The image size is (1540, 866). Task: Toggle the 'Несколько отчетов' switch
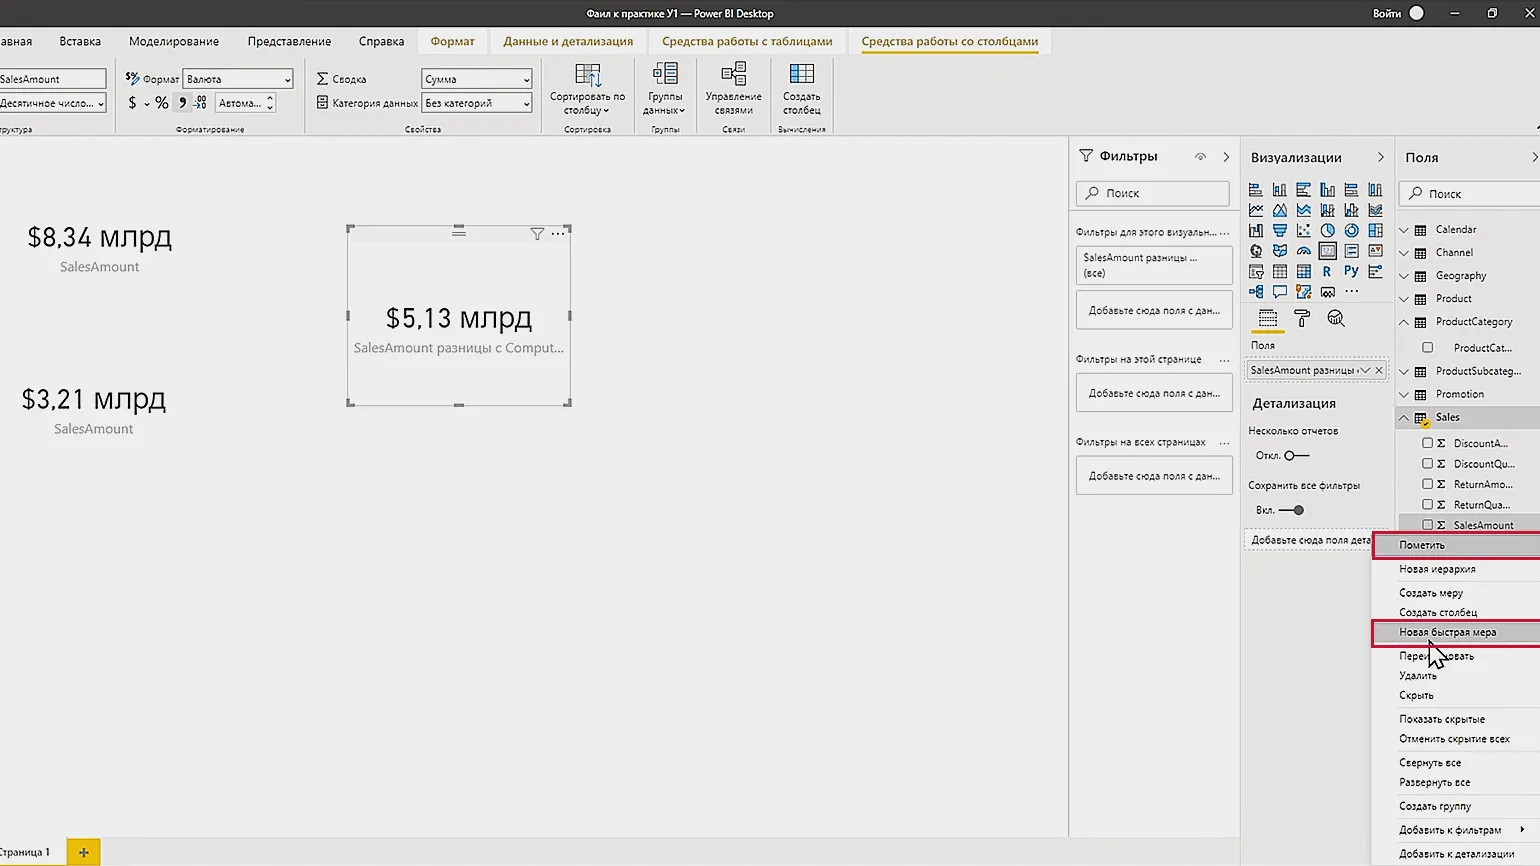[x=1296, y=456]
